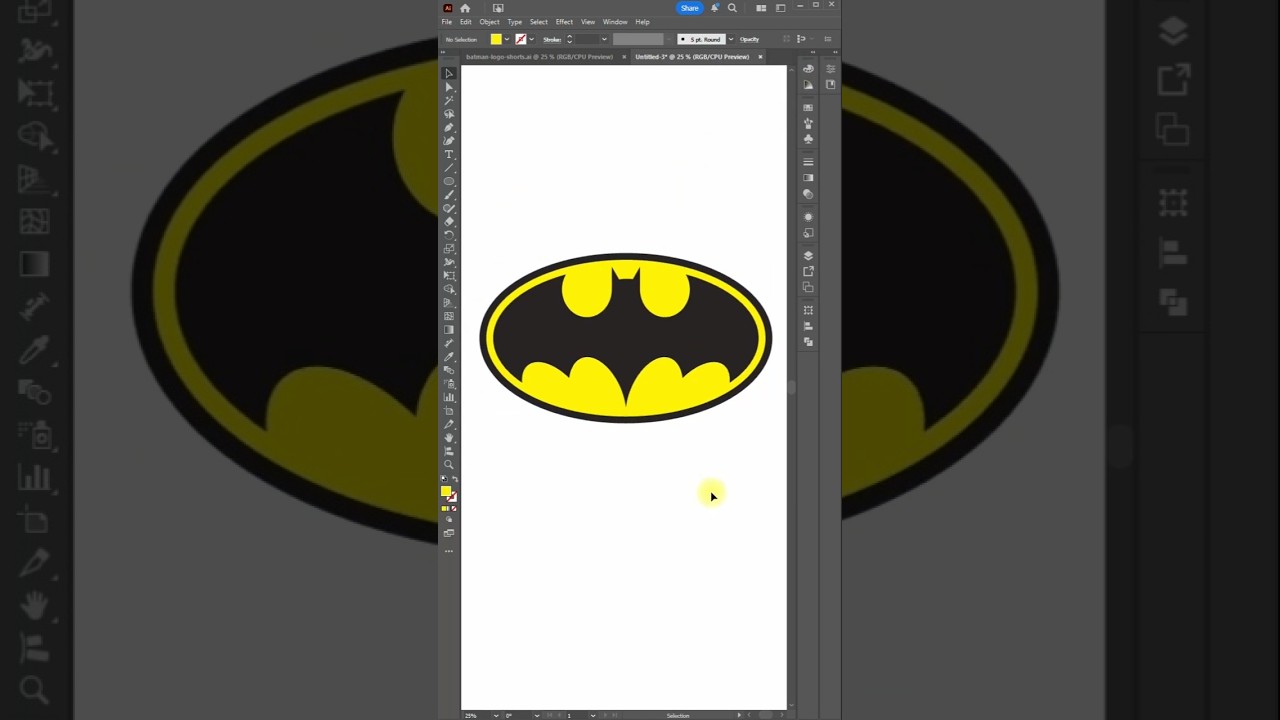Viewport: 1280px width, 720px height.
Task: Select the Ellipse shape tool
Action: (449, 181)
